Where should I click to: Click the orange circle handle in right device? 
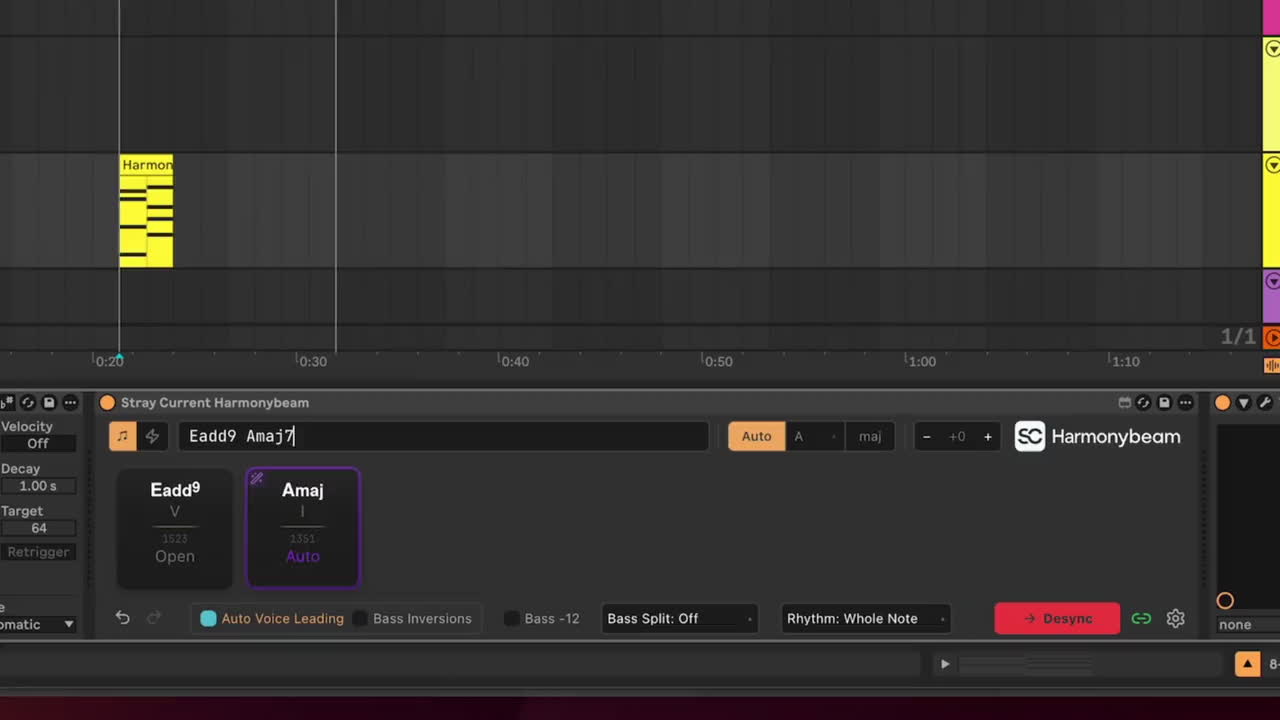[1225, 601]
